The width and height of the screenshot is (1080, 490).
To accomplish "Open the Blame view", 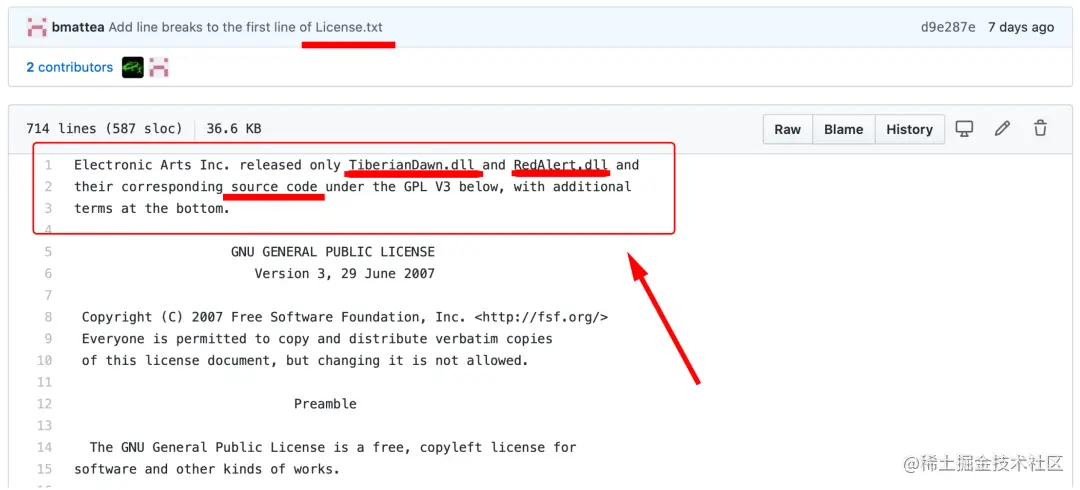I will [844, 130].
